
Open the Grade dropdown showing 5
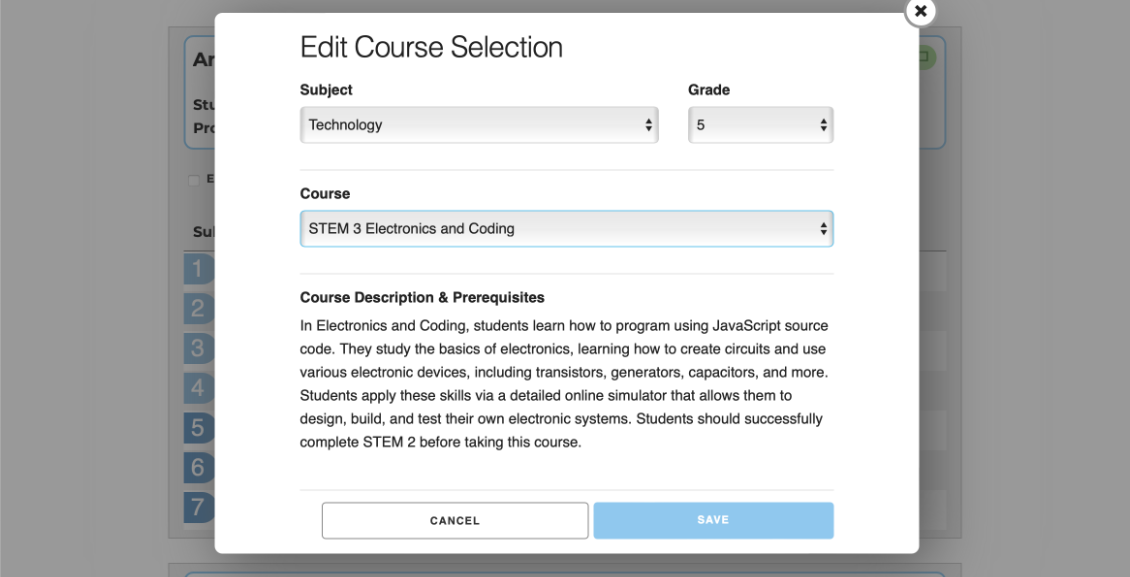(x=761, y=125)
